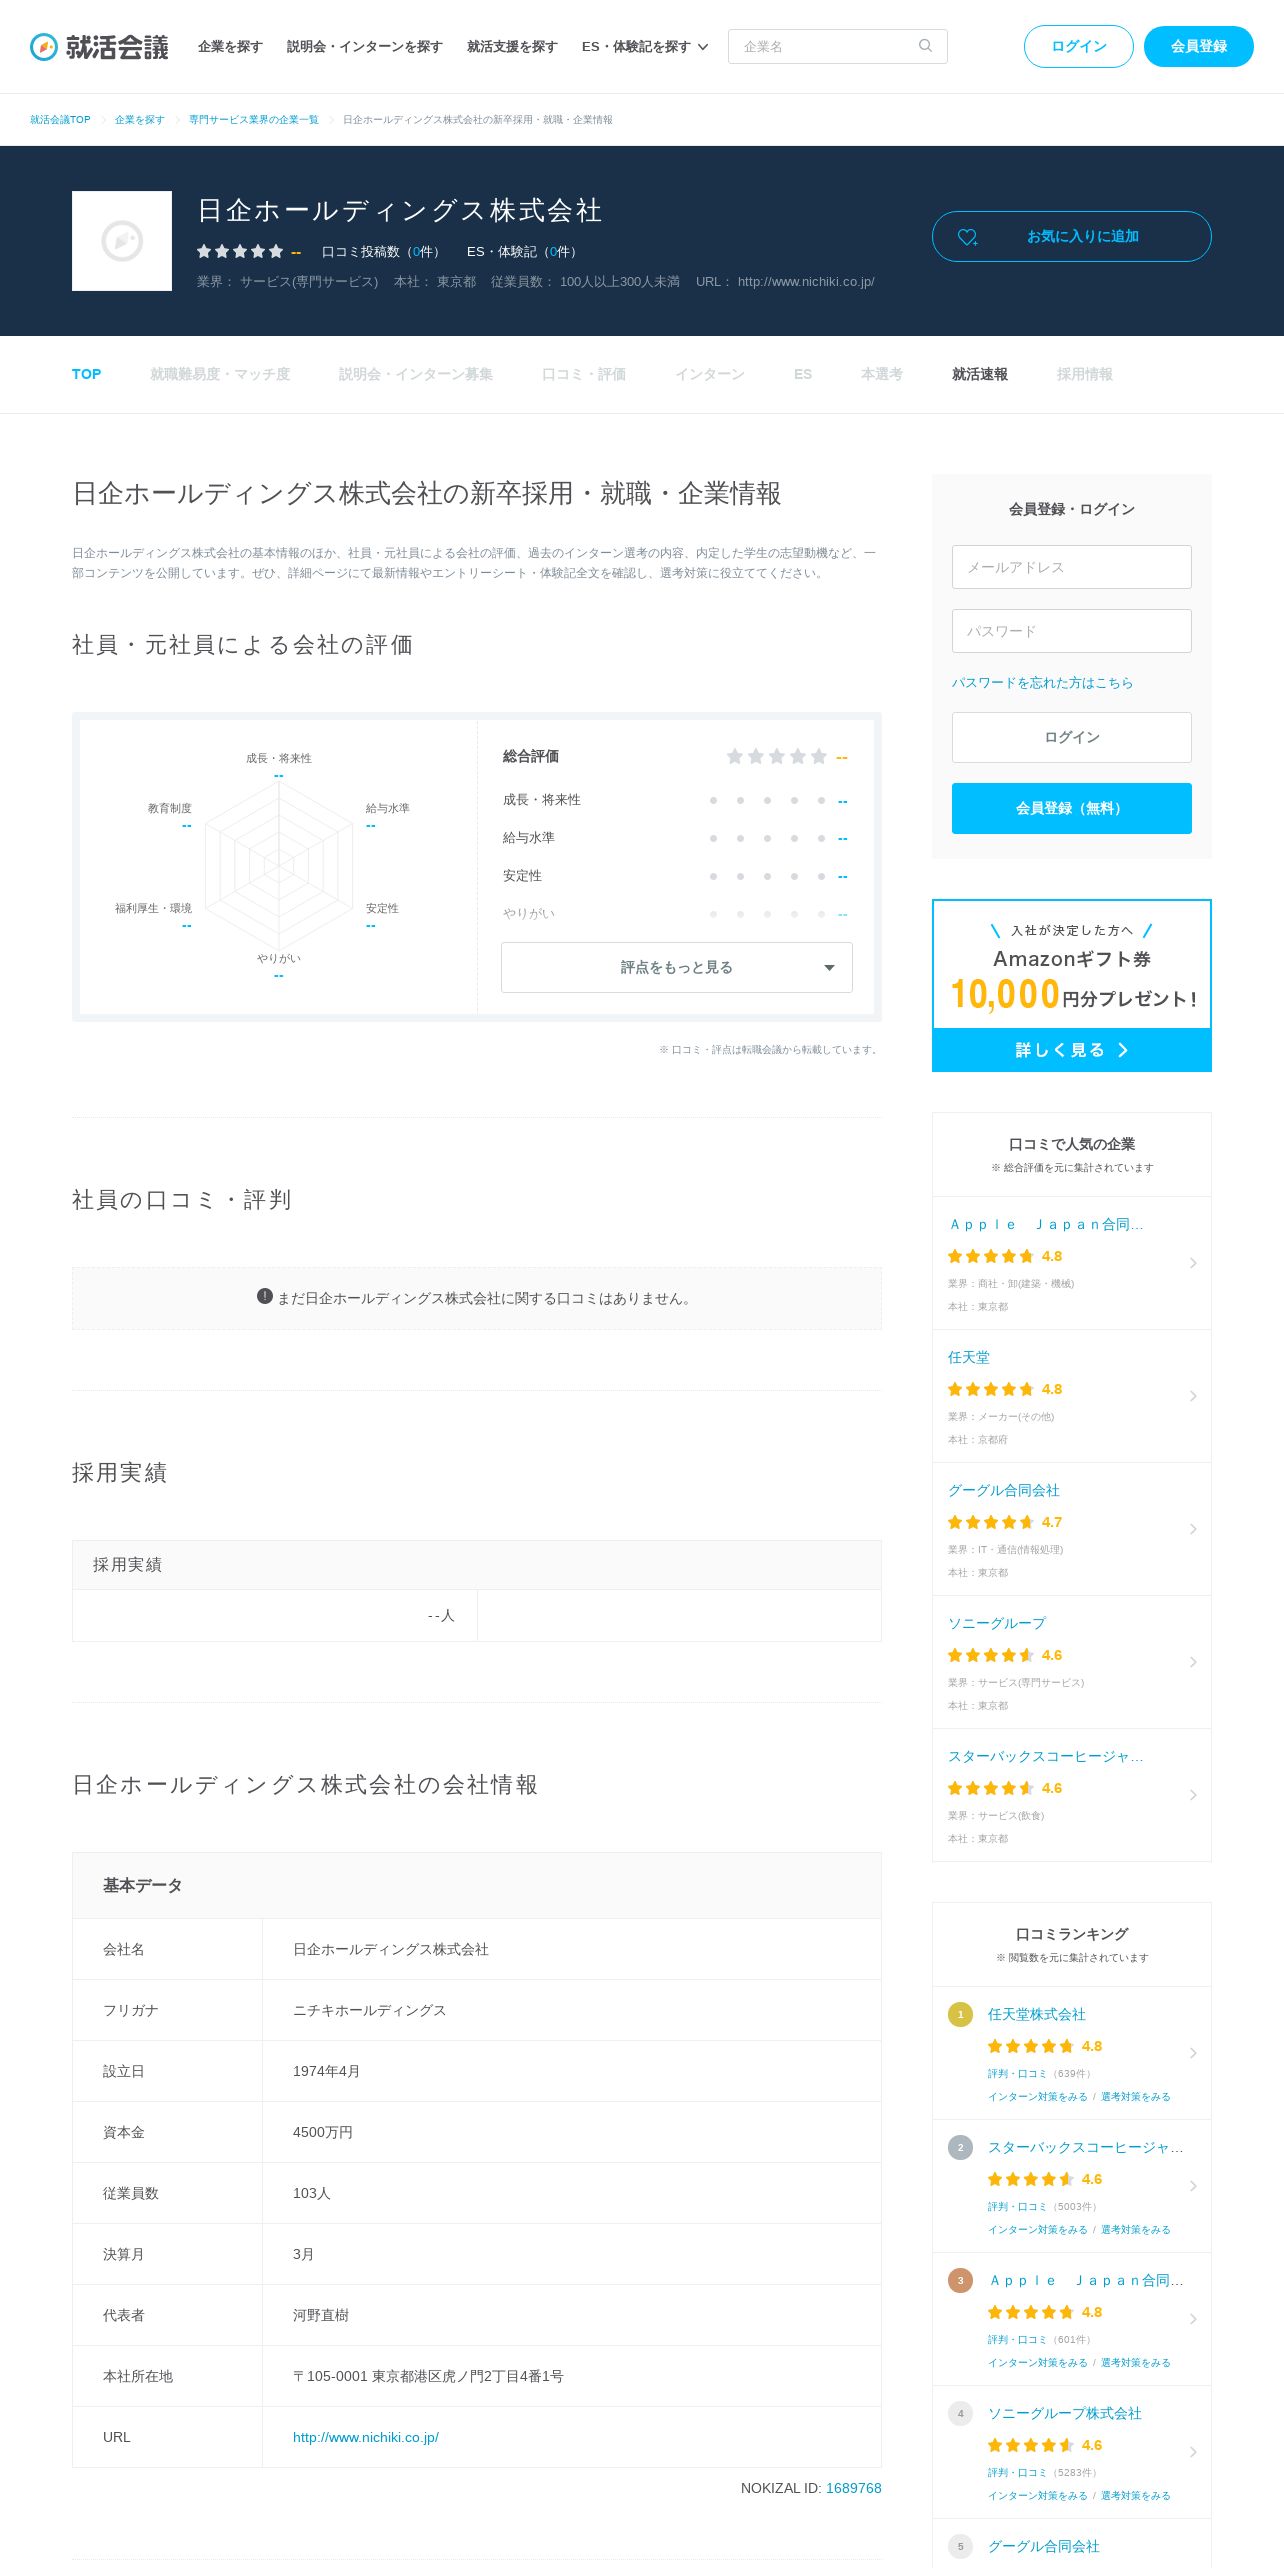
Task: Expand the 評点をもっと見る dropdown
Action: 677,967
